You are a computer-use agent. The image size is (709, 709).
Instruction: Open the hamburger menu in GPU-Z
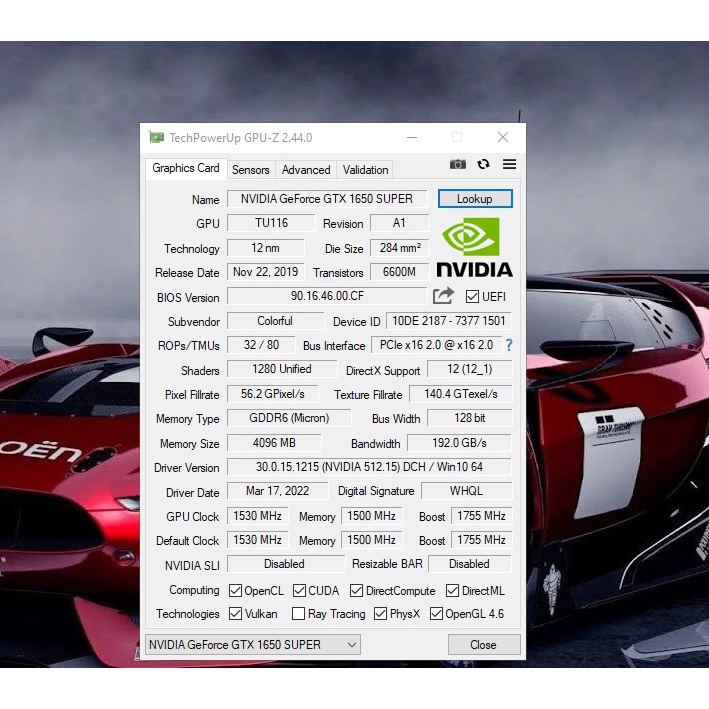pos(509,164)
